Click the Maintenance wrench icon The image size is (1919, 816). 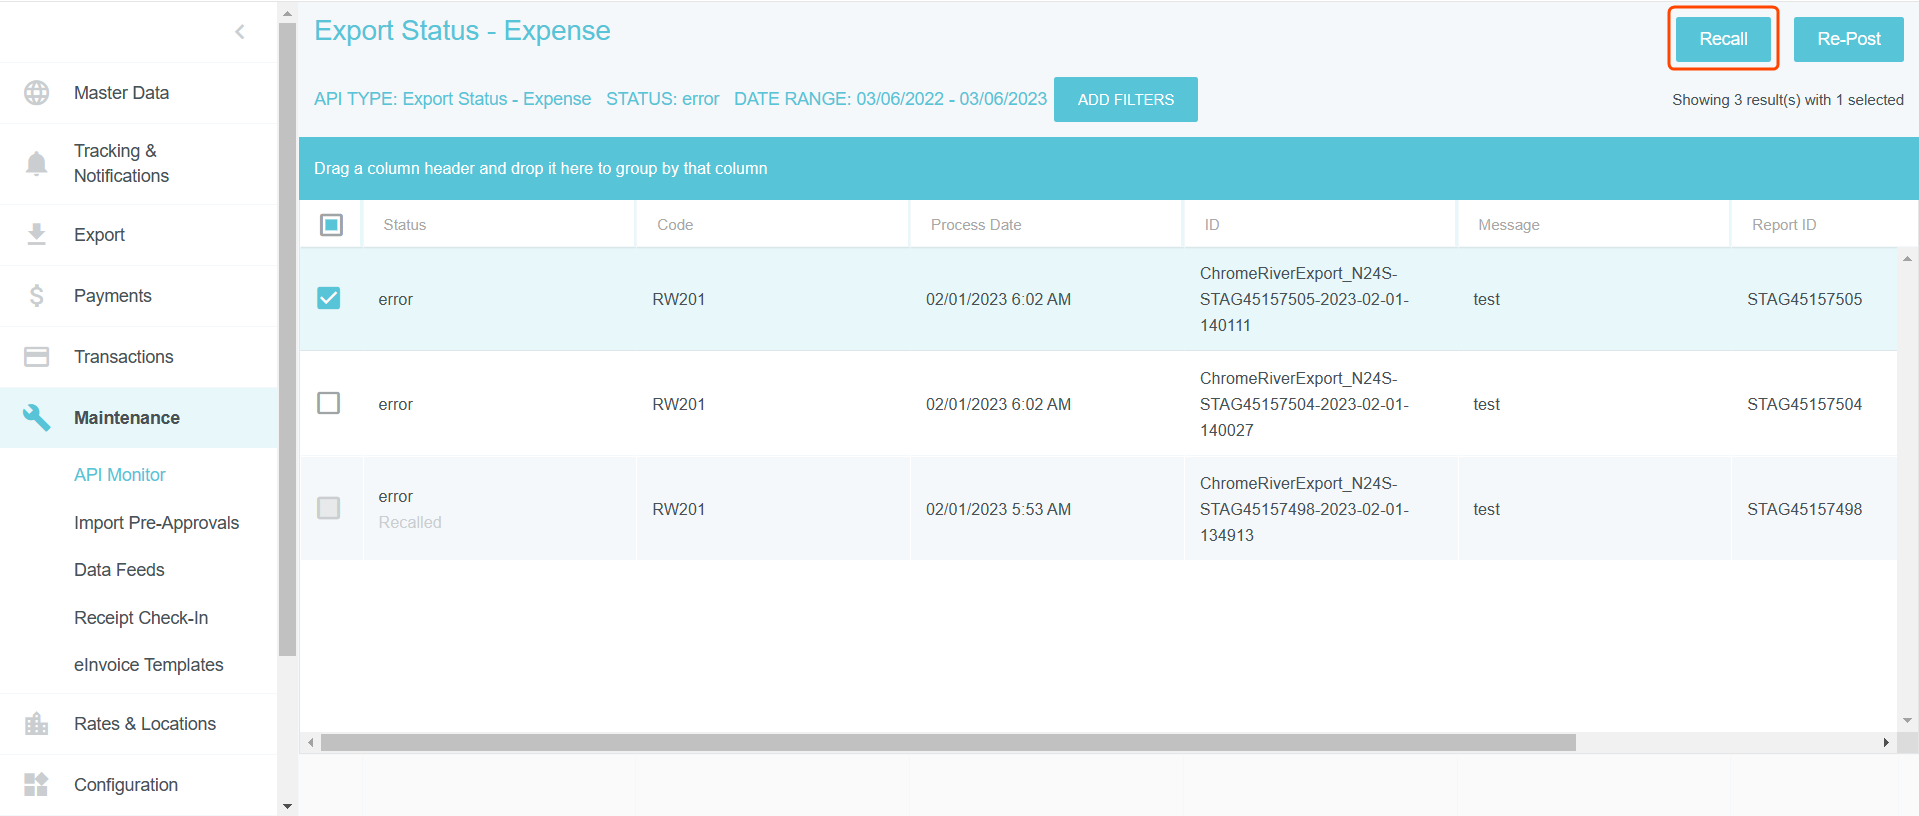(x=37, y=418)
